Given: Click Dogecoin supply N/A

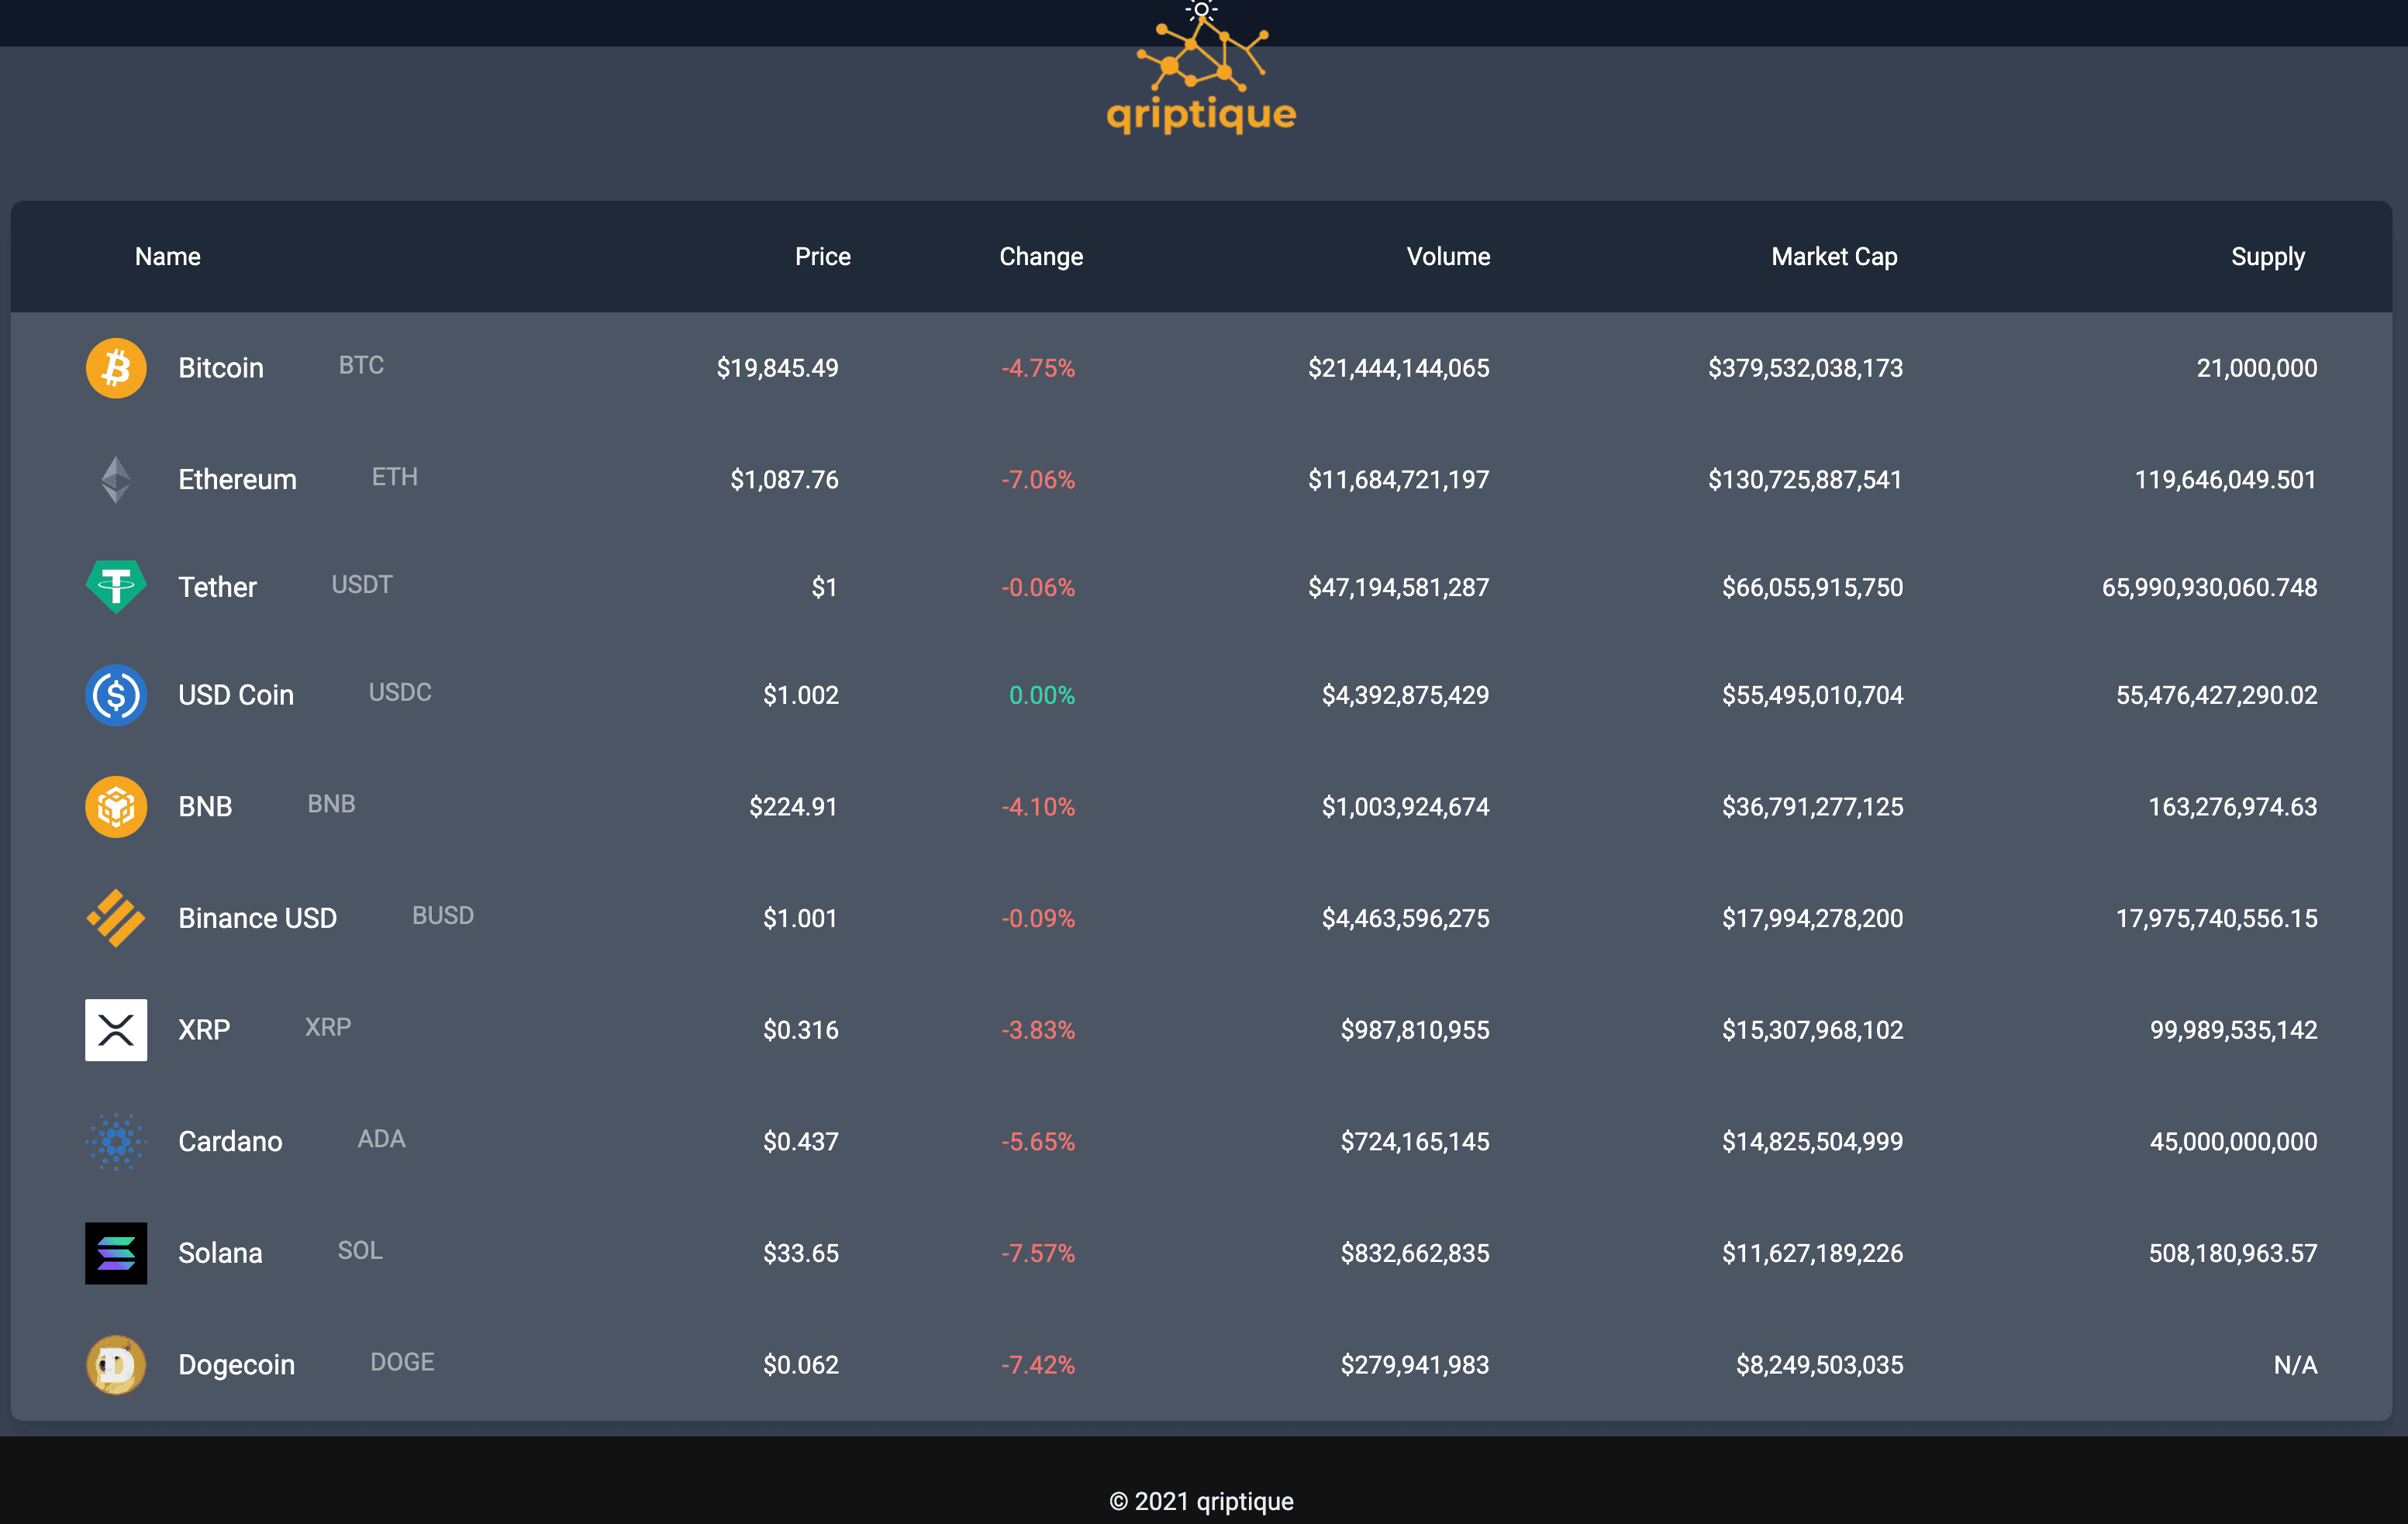Looking at the screenshot, I should (2295, 1365).
